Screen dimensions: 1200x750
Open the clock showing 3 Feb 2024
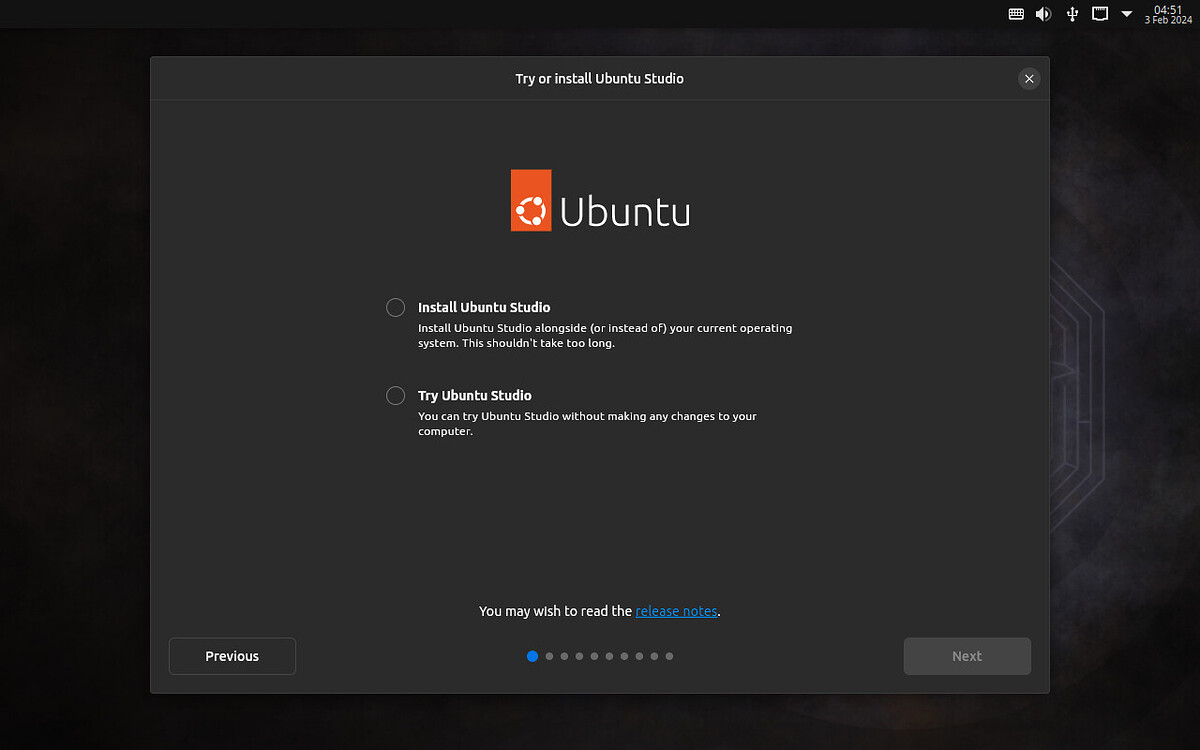pos(1167,14)
